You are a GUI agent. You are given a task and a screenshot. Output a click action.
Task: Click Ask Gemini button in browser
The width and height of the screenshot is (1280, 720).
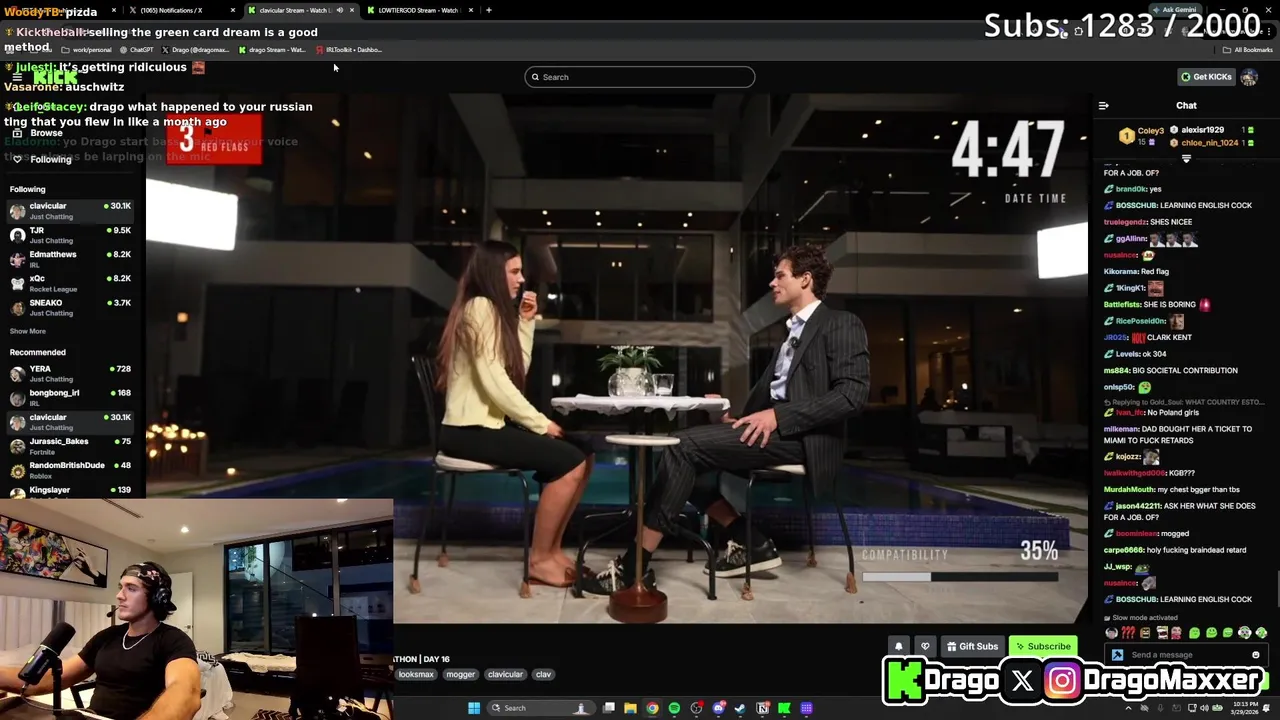[x=1176, y=10]
